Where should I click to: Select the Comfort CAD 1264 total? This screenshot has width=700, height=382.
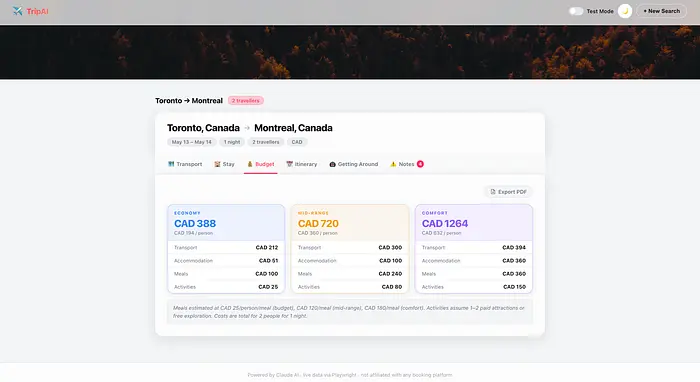tap(445, 224)
